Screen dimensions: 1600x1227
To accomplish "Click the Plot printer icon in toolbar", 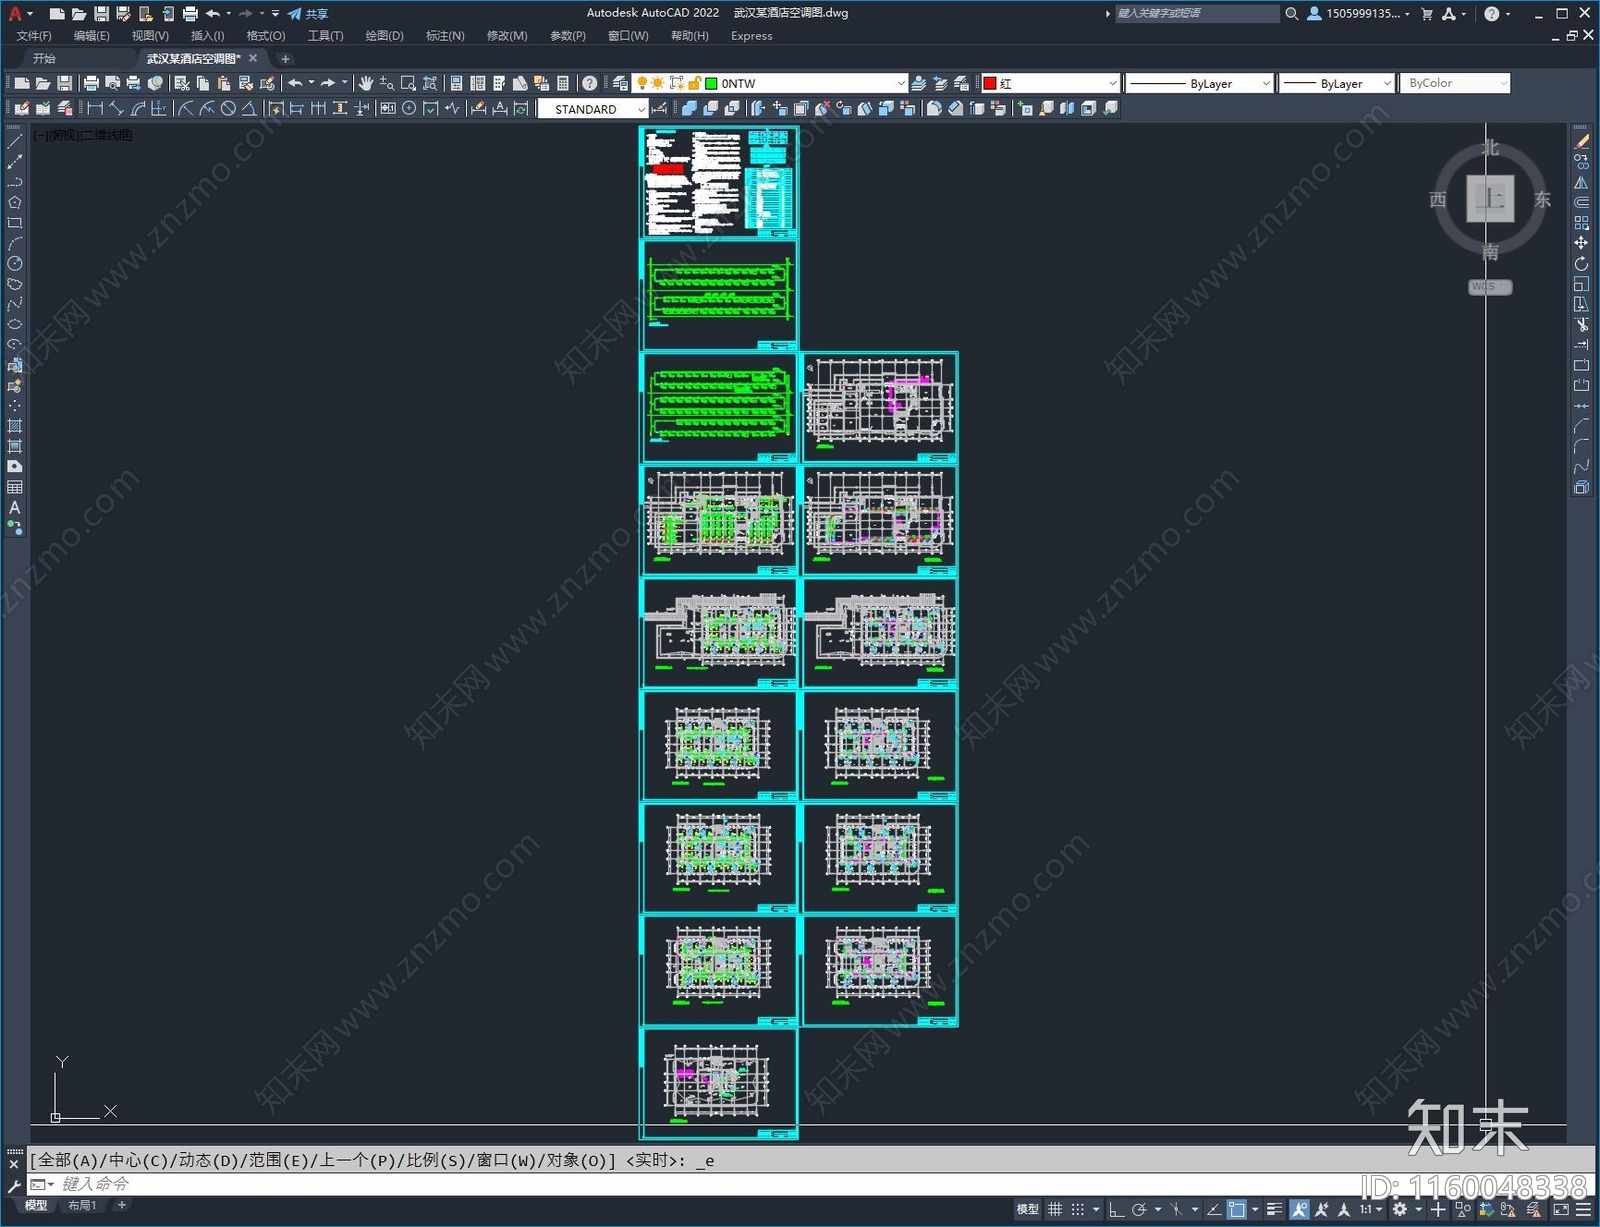I will coord(91,84).
